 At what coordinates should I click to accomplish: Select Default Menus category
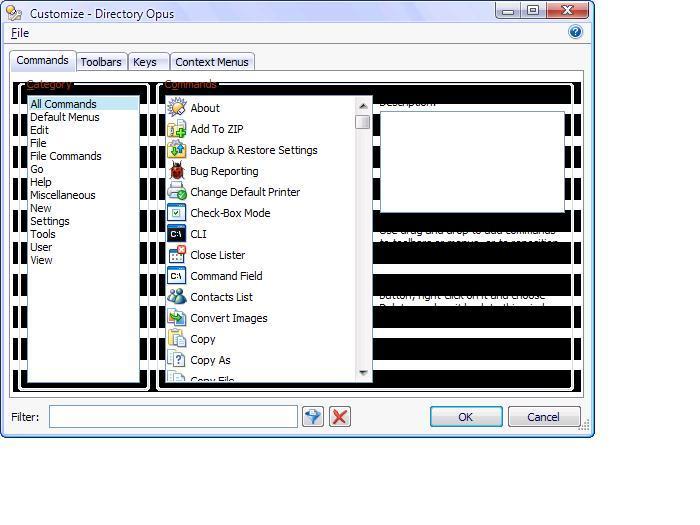83,117
